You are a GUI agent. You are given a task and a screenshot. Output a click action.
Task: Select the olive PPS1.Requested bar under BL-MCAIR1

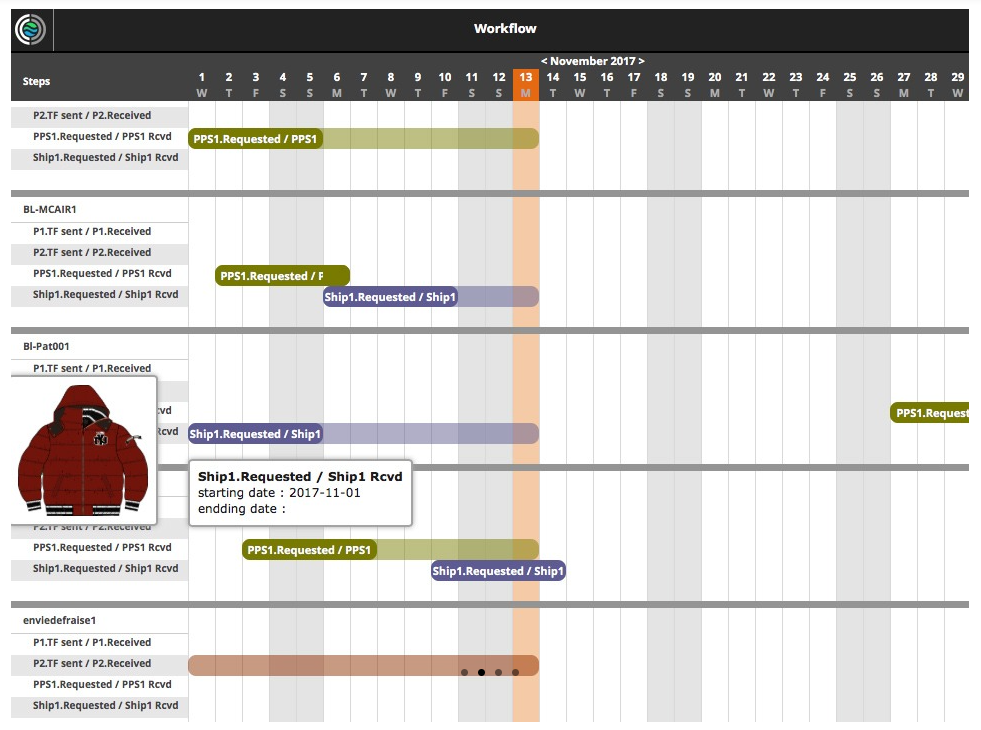(282, 276)
